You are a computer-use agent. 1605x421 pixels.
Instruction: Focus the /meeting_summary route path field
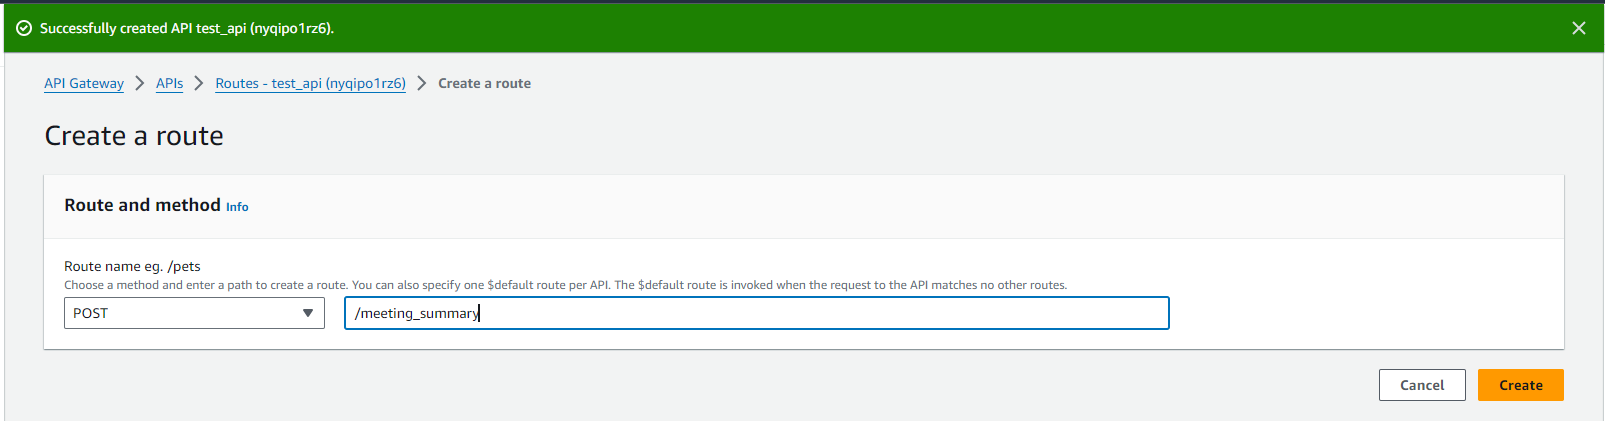[756, 313]
